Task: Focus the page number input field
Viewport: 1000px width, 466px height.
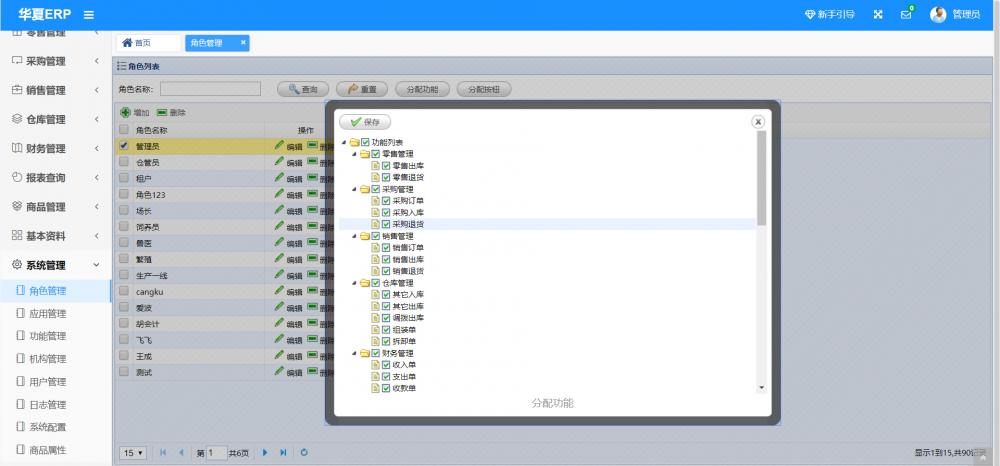Action: (217, 453)
